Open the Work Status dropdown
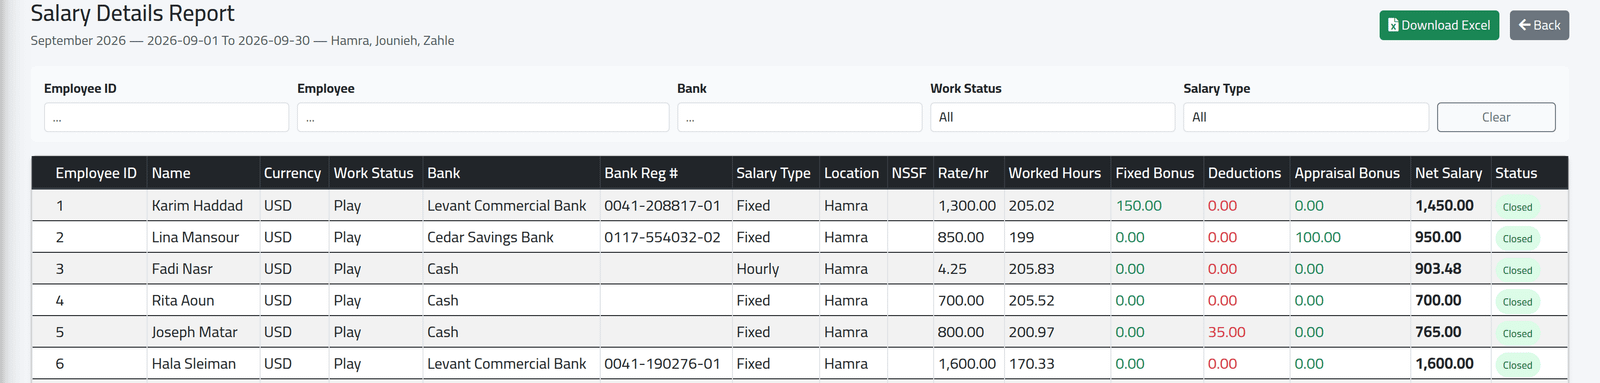 click(1052, 117)
